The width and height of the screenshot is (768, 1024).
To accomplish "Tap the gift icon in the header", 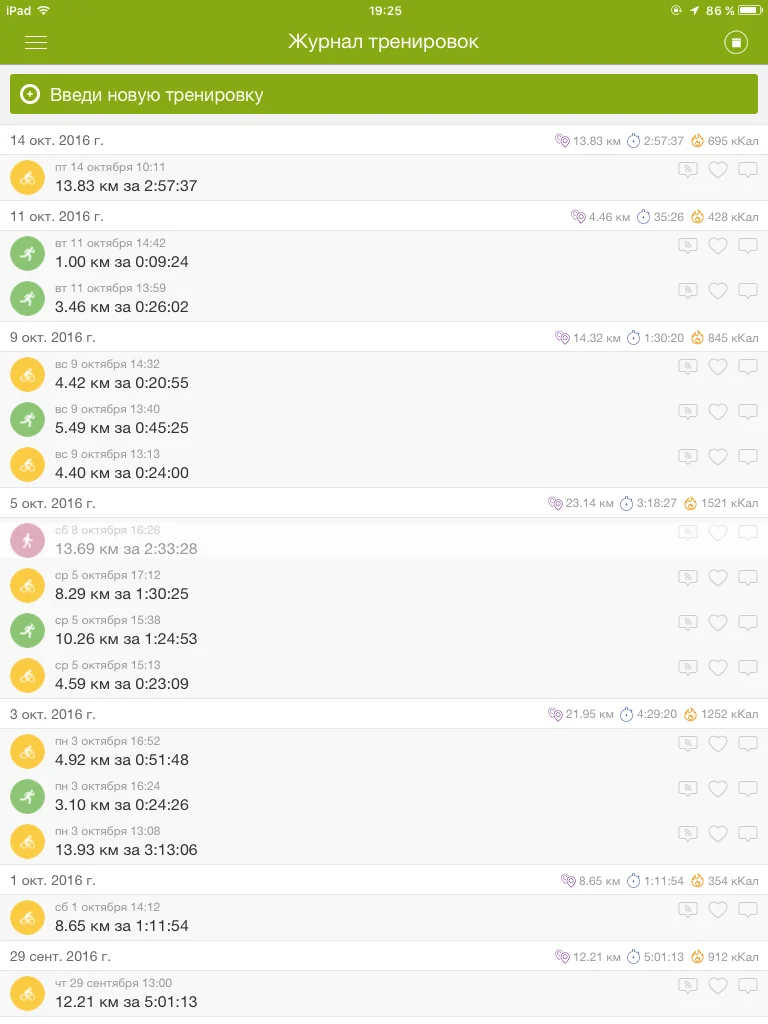I will click(x=736, y=42).
